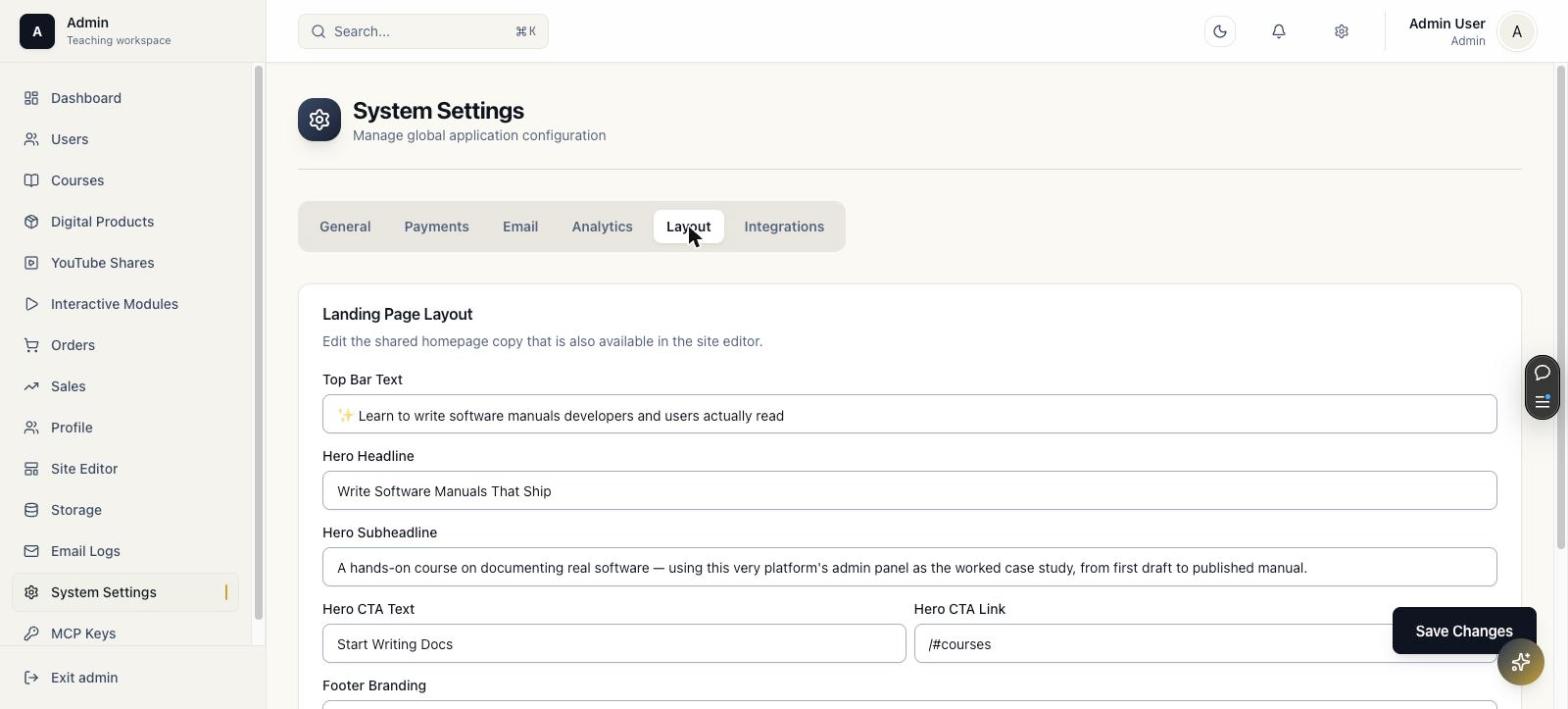Image resolution: width=1568 pixels, height=709 pixels.
Task: Open notifications with the bell icon
Action: click(x=1278, y=31)
